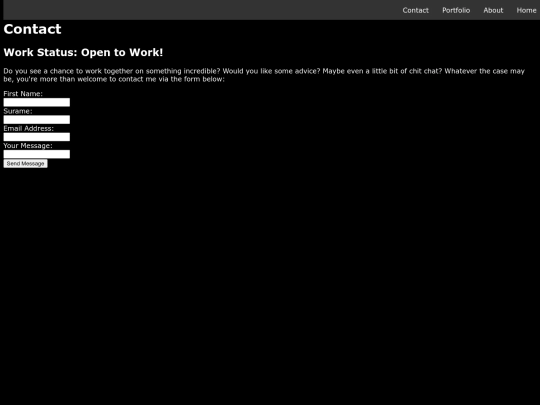Select the 'Work Status: Open to Work!' heading
This screenshot has height=405, width=540.
tap(83, 52)
